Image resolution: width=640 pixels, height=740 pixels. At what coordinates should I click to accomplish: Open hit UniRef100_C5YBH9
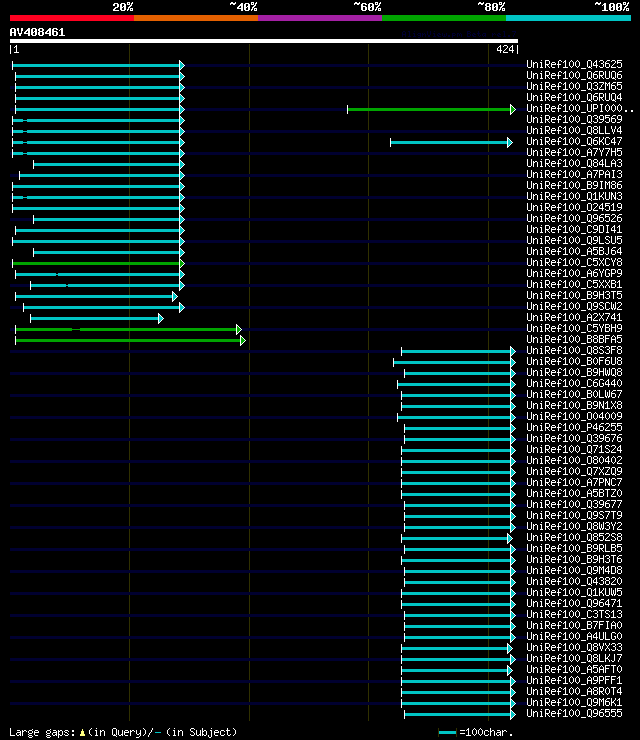pyautogui.click(x=574, y=328)
